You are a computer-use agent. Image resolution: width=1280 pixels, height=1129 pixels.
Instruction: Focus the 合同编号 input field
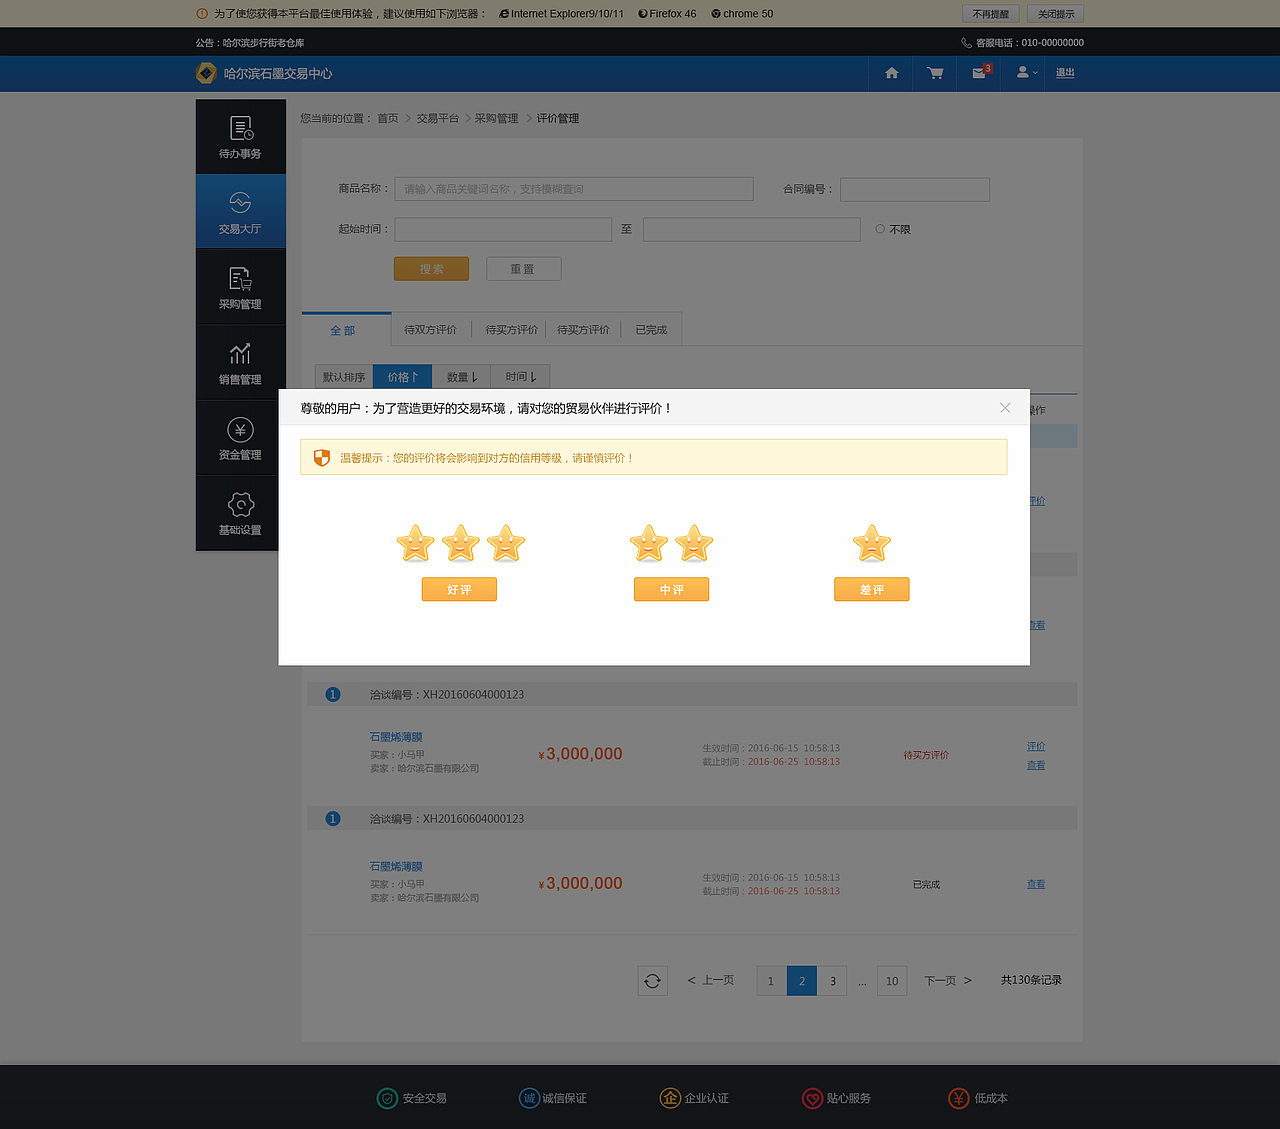[x=915, y=189]
